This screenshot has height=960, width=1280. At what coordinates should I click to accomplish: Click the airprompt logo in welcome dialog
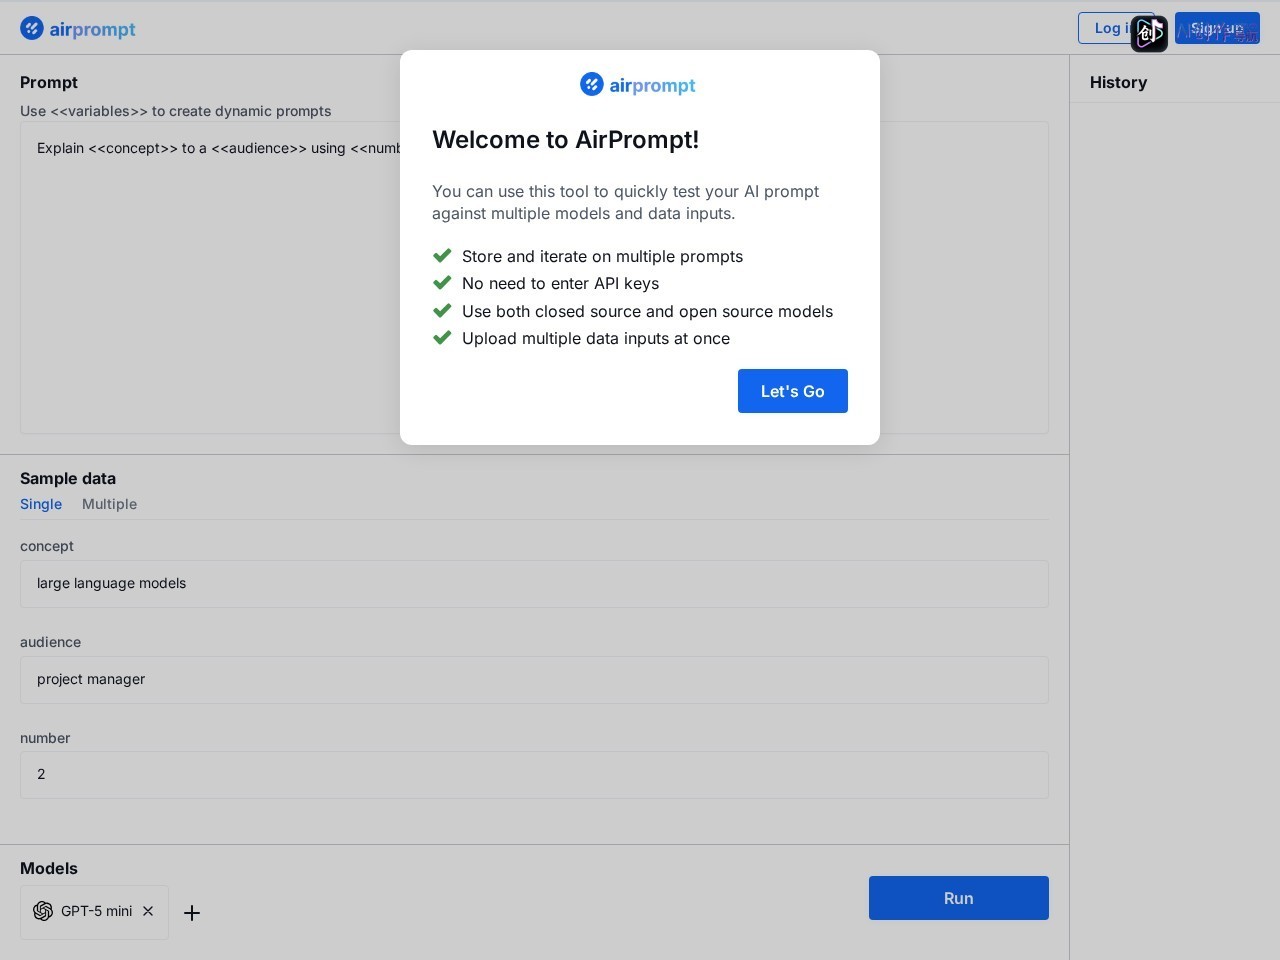[x=638, y=85]
